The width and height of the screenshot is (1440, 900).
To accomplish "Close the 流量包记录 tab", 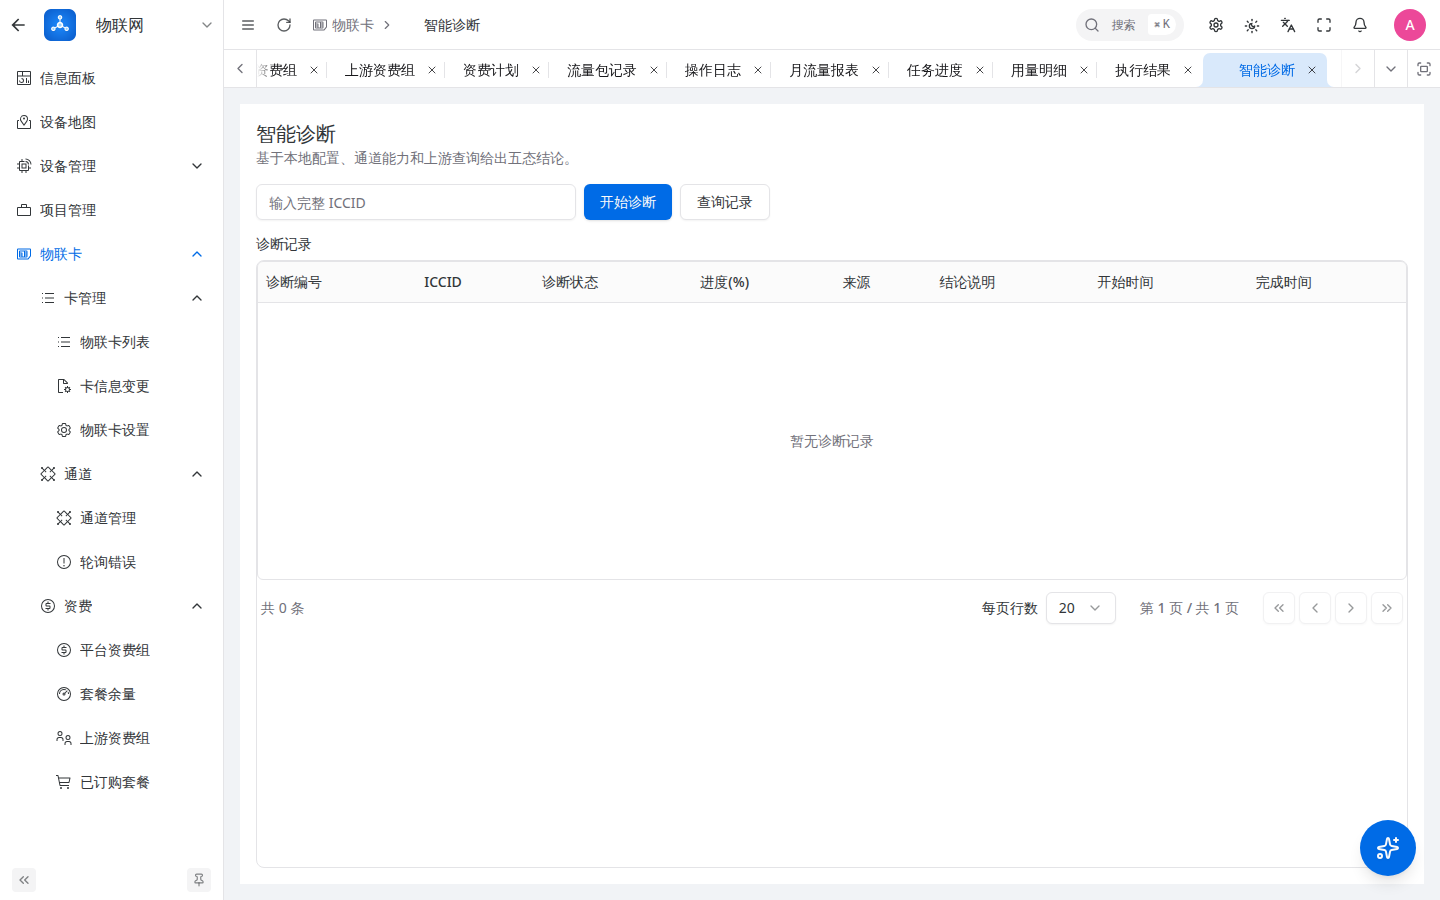I will tap(654, 70).
